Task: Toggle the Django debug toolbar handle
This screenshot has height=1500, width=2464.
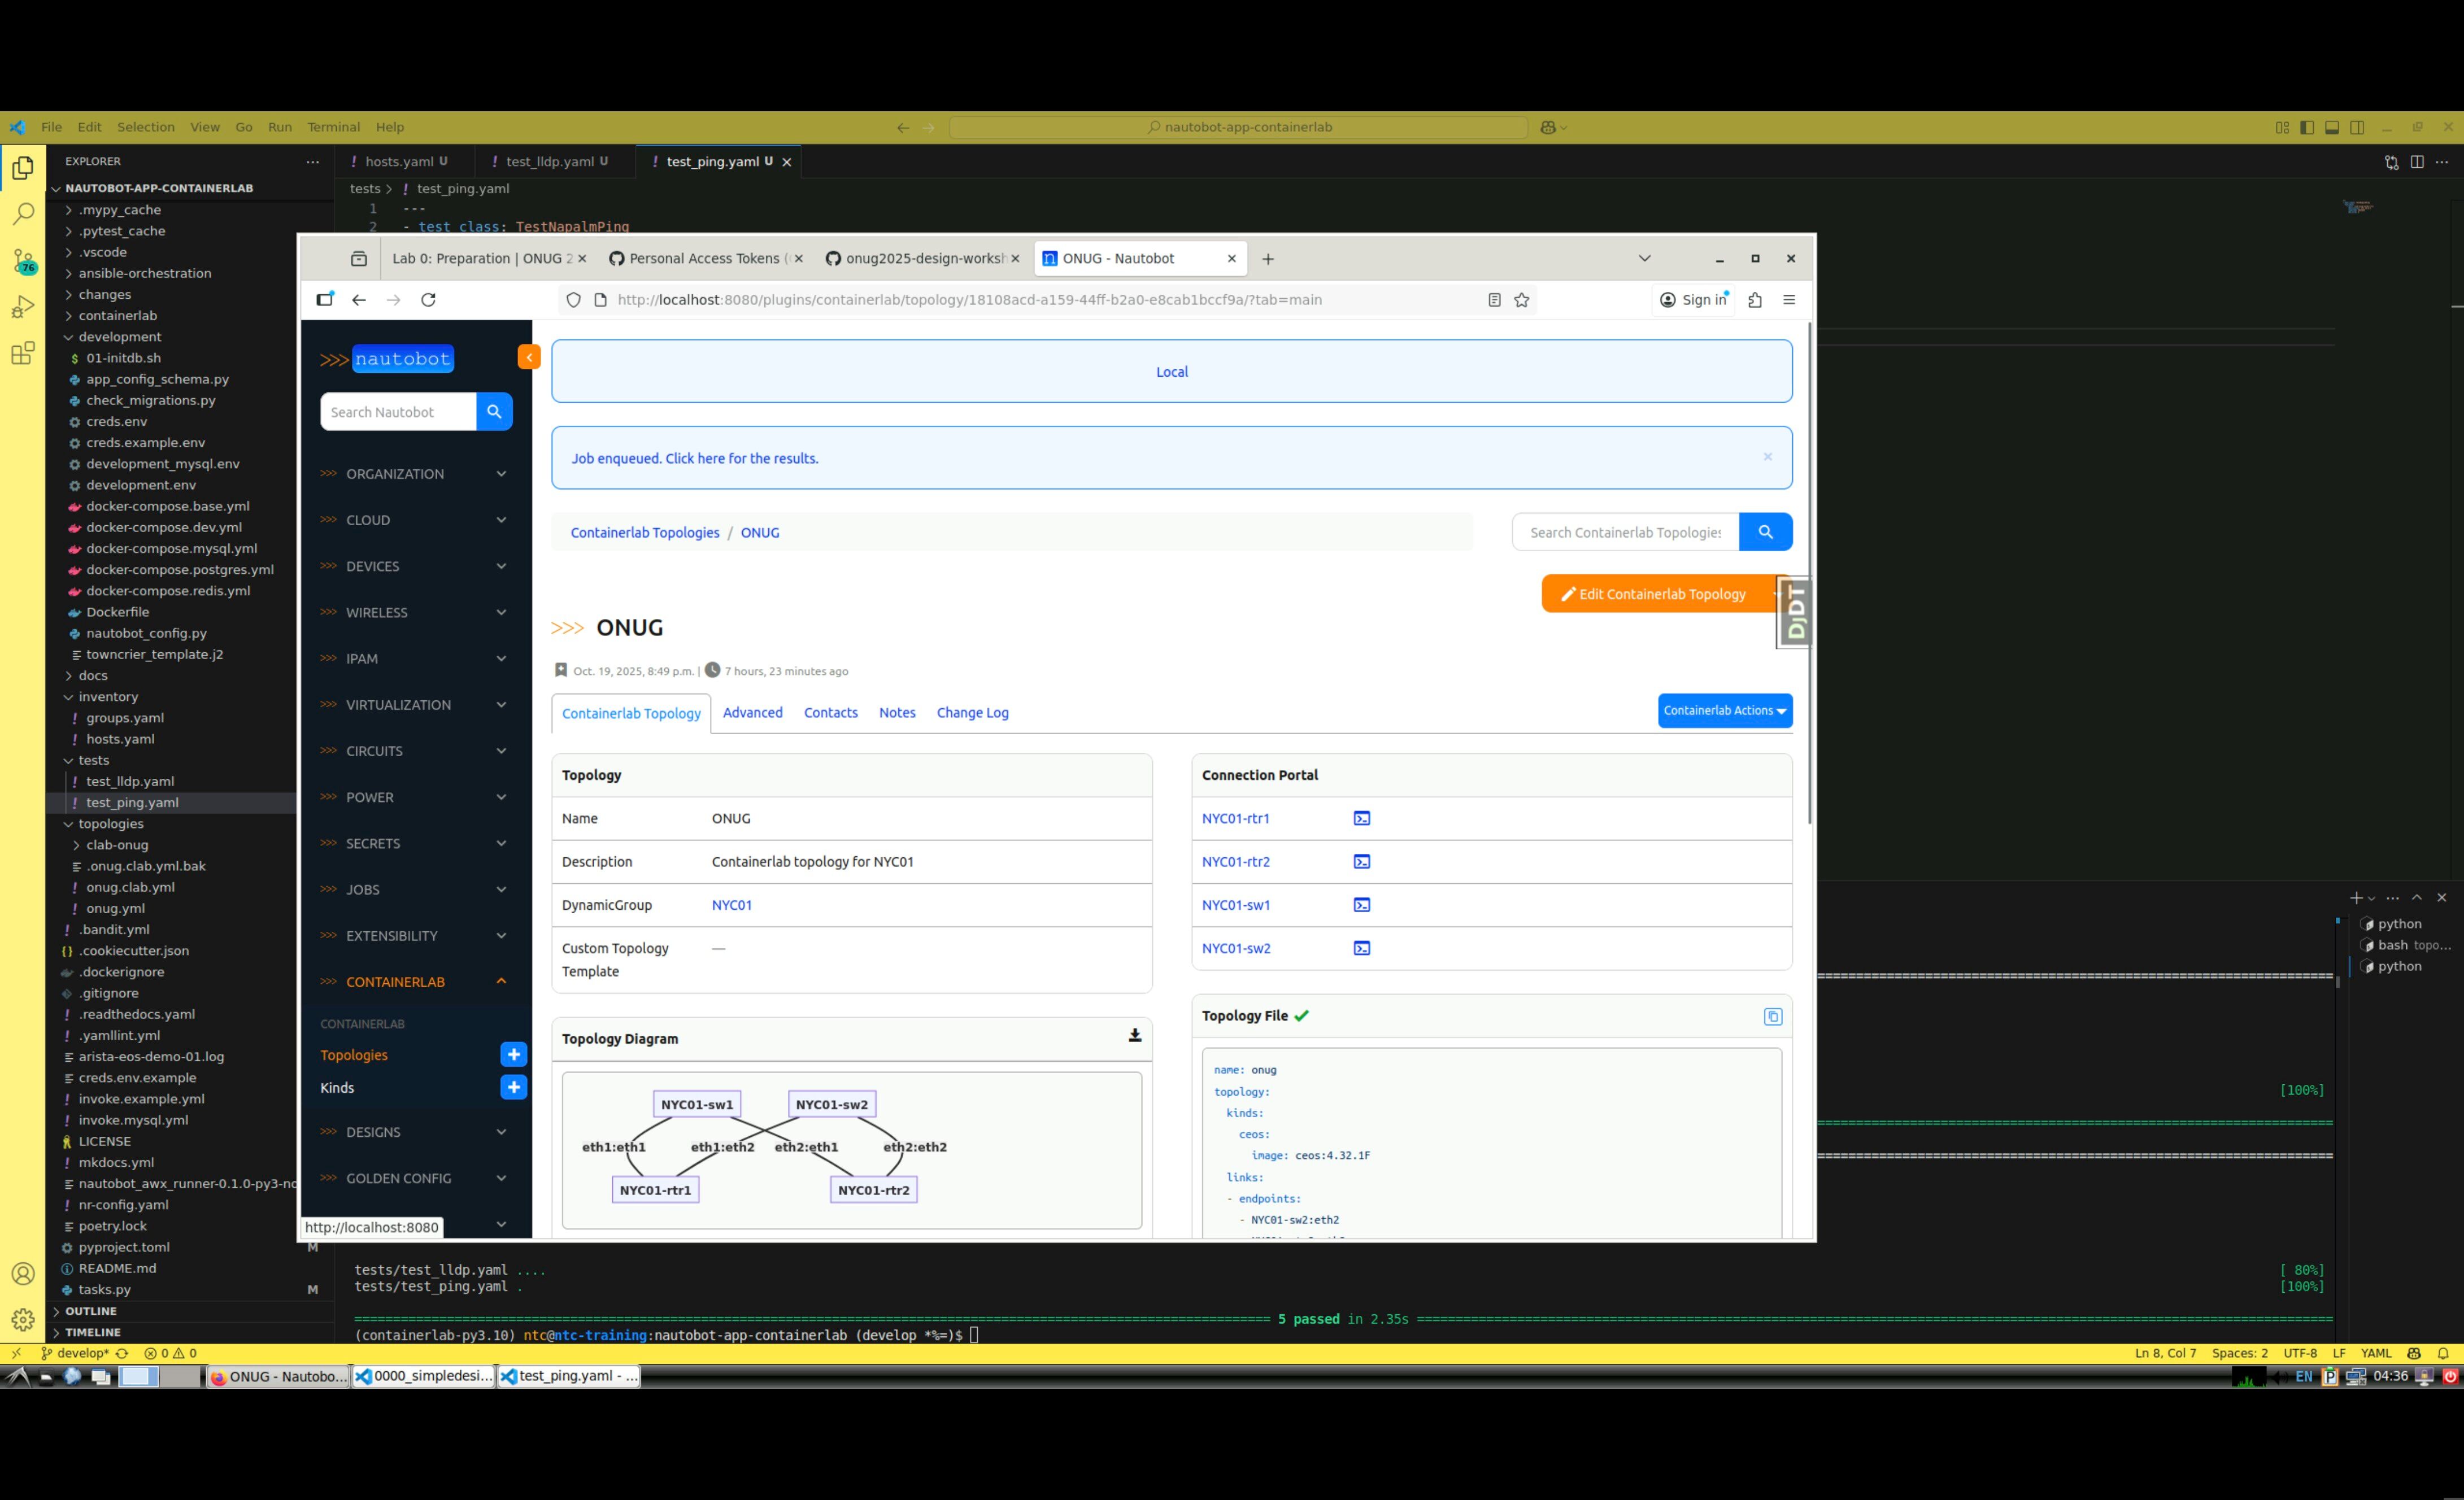Action: click(x=1795, y=612)
